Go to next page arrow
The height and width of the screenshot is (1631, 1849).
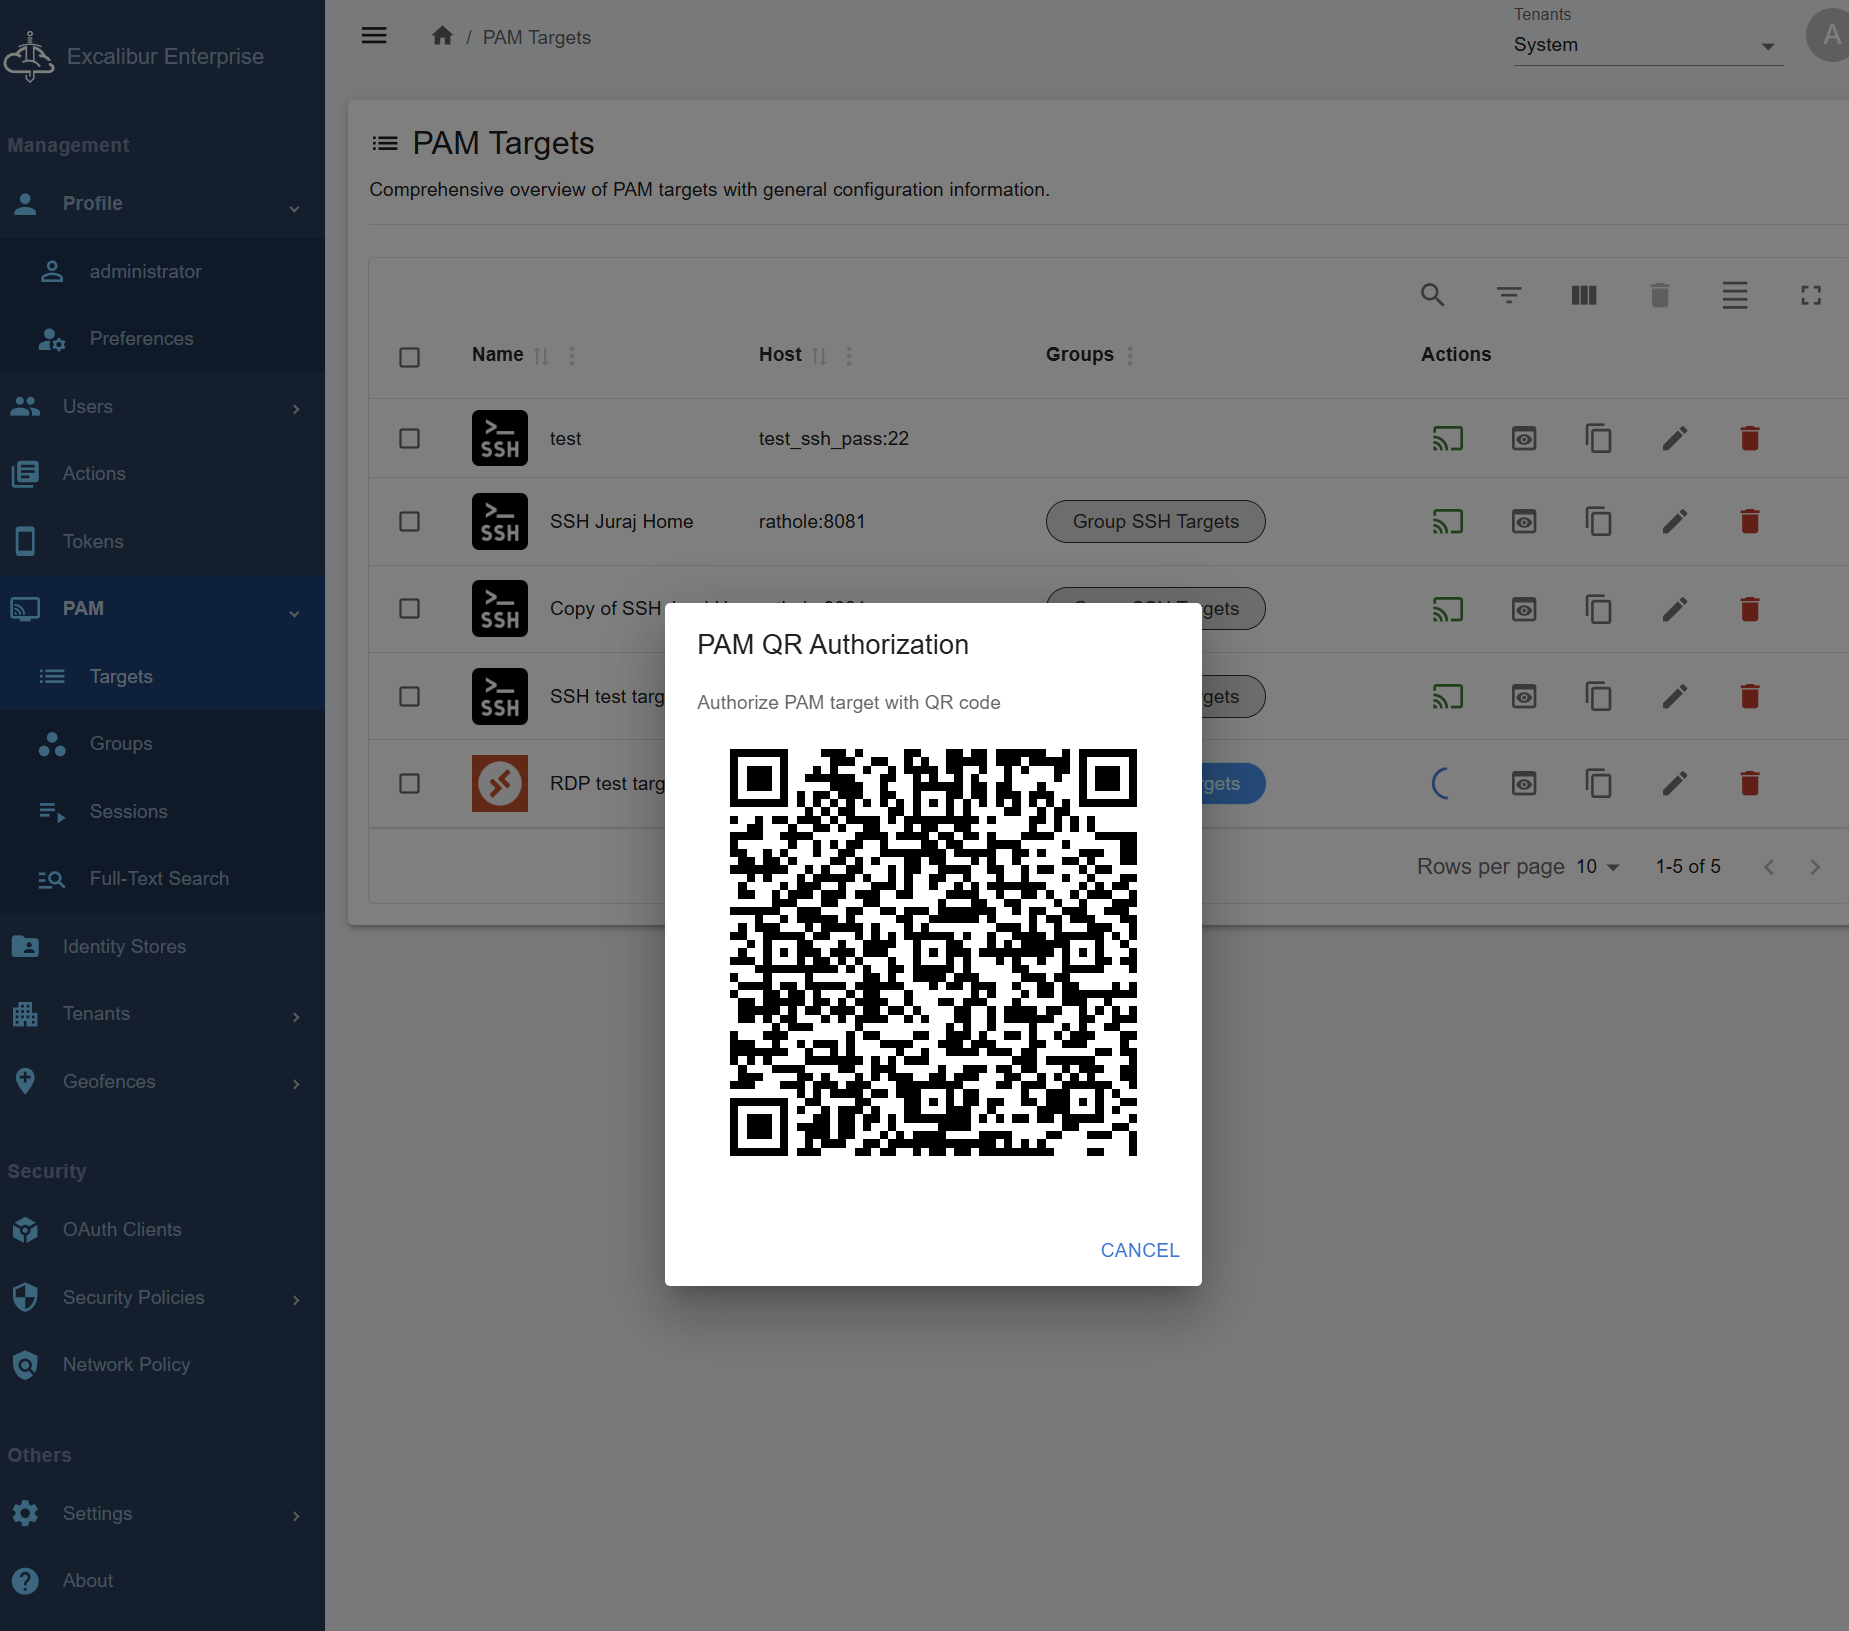[x=1815, y=867]
